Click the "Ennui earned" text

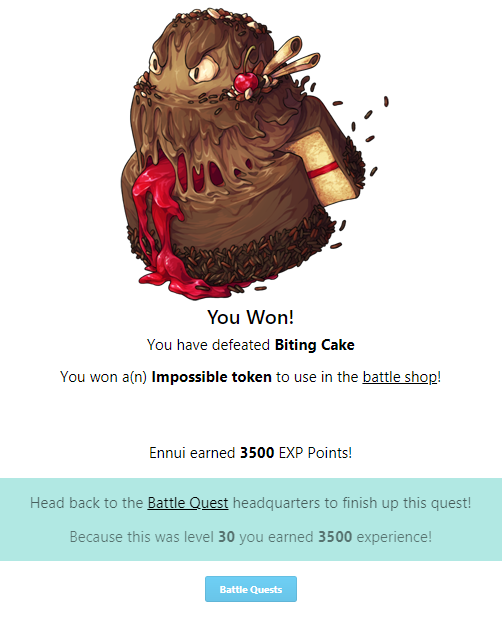point(192,452)
